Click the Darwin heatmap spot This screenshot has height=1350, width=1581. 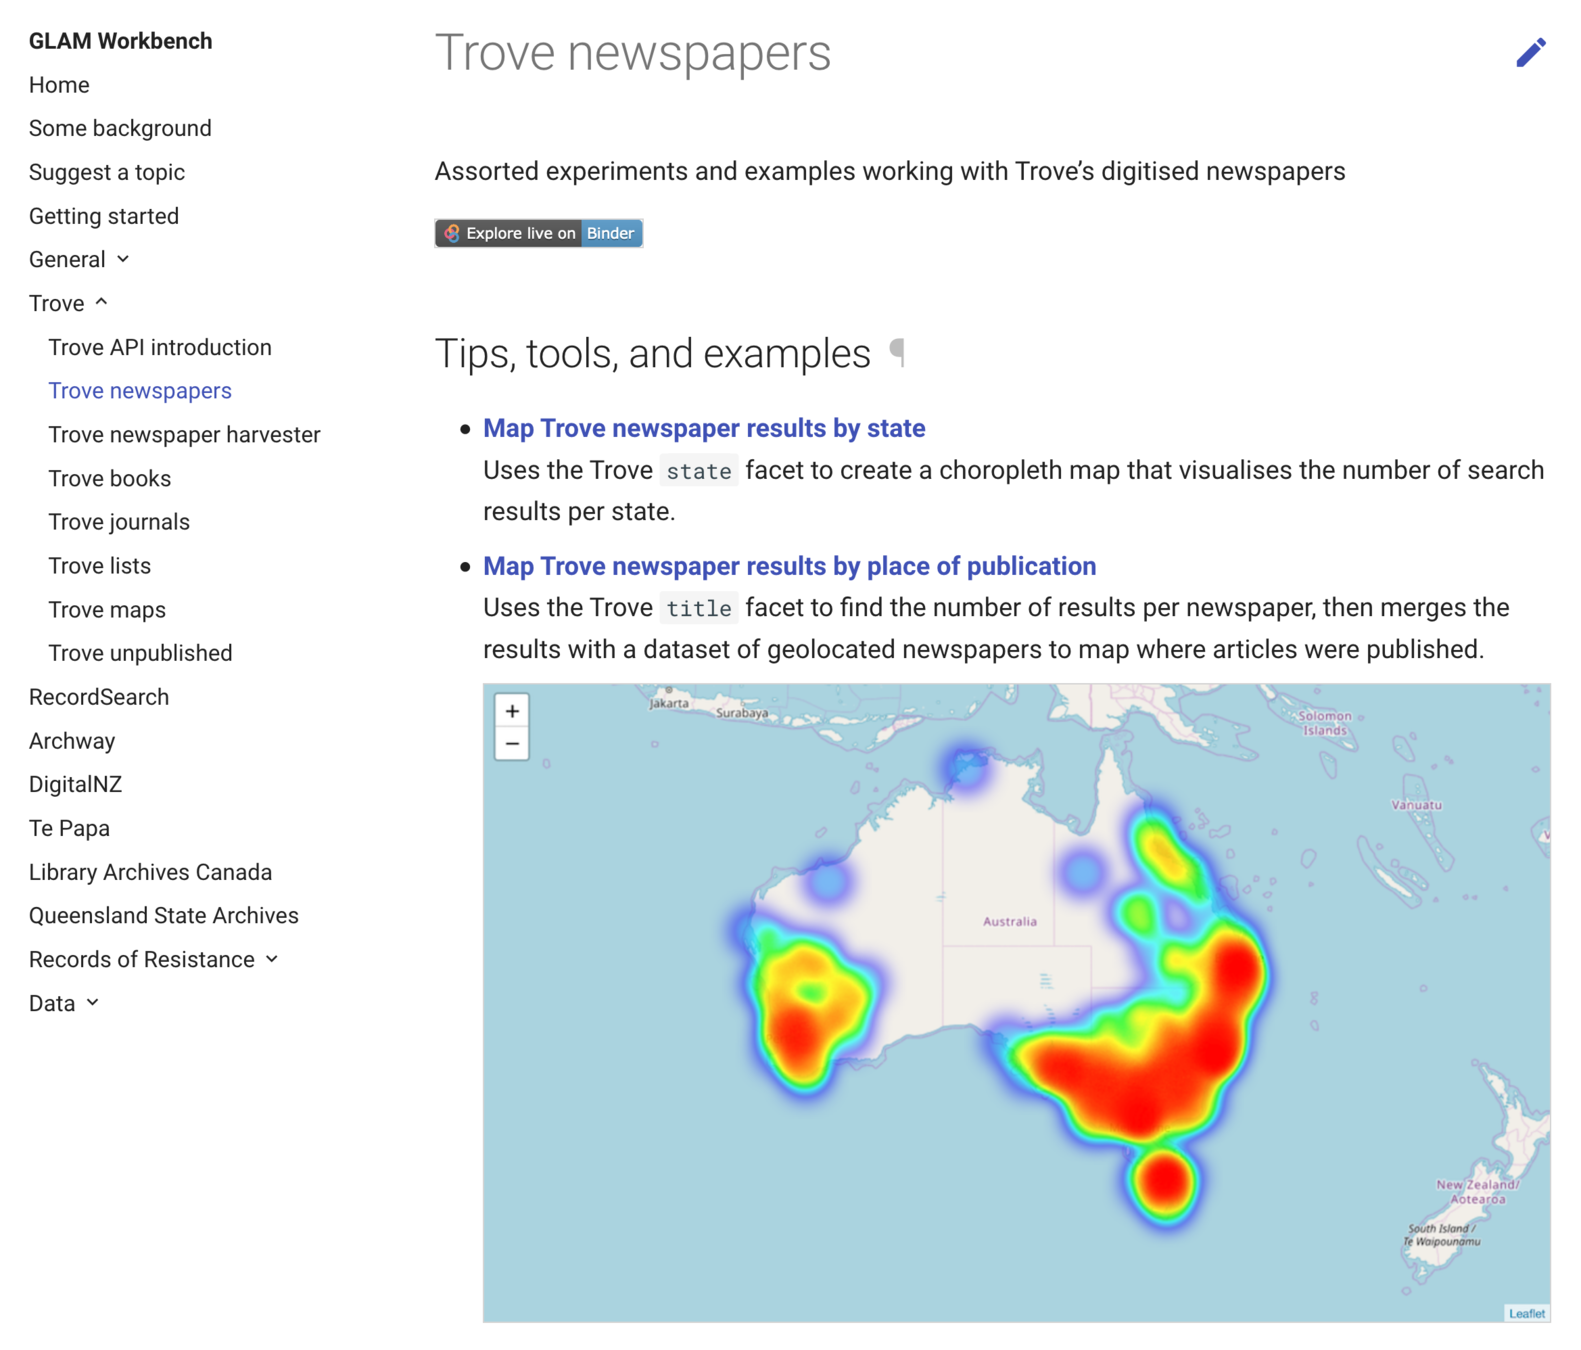[966, 767]
